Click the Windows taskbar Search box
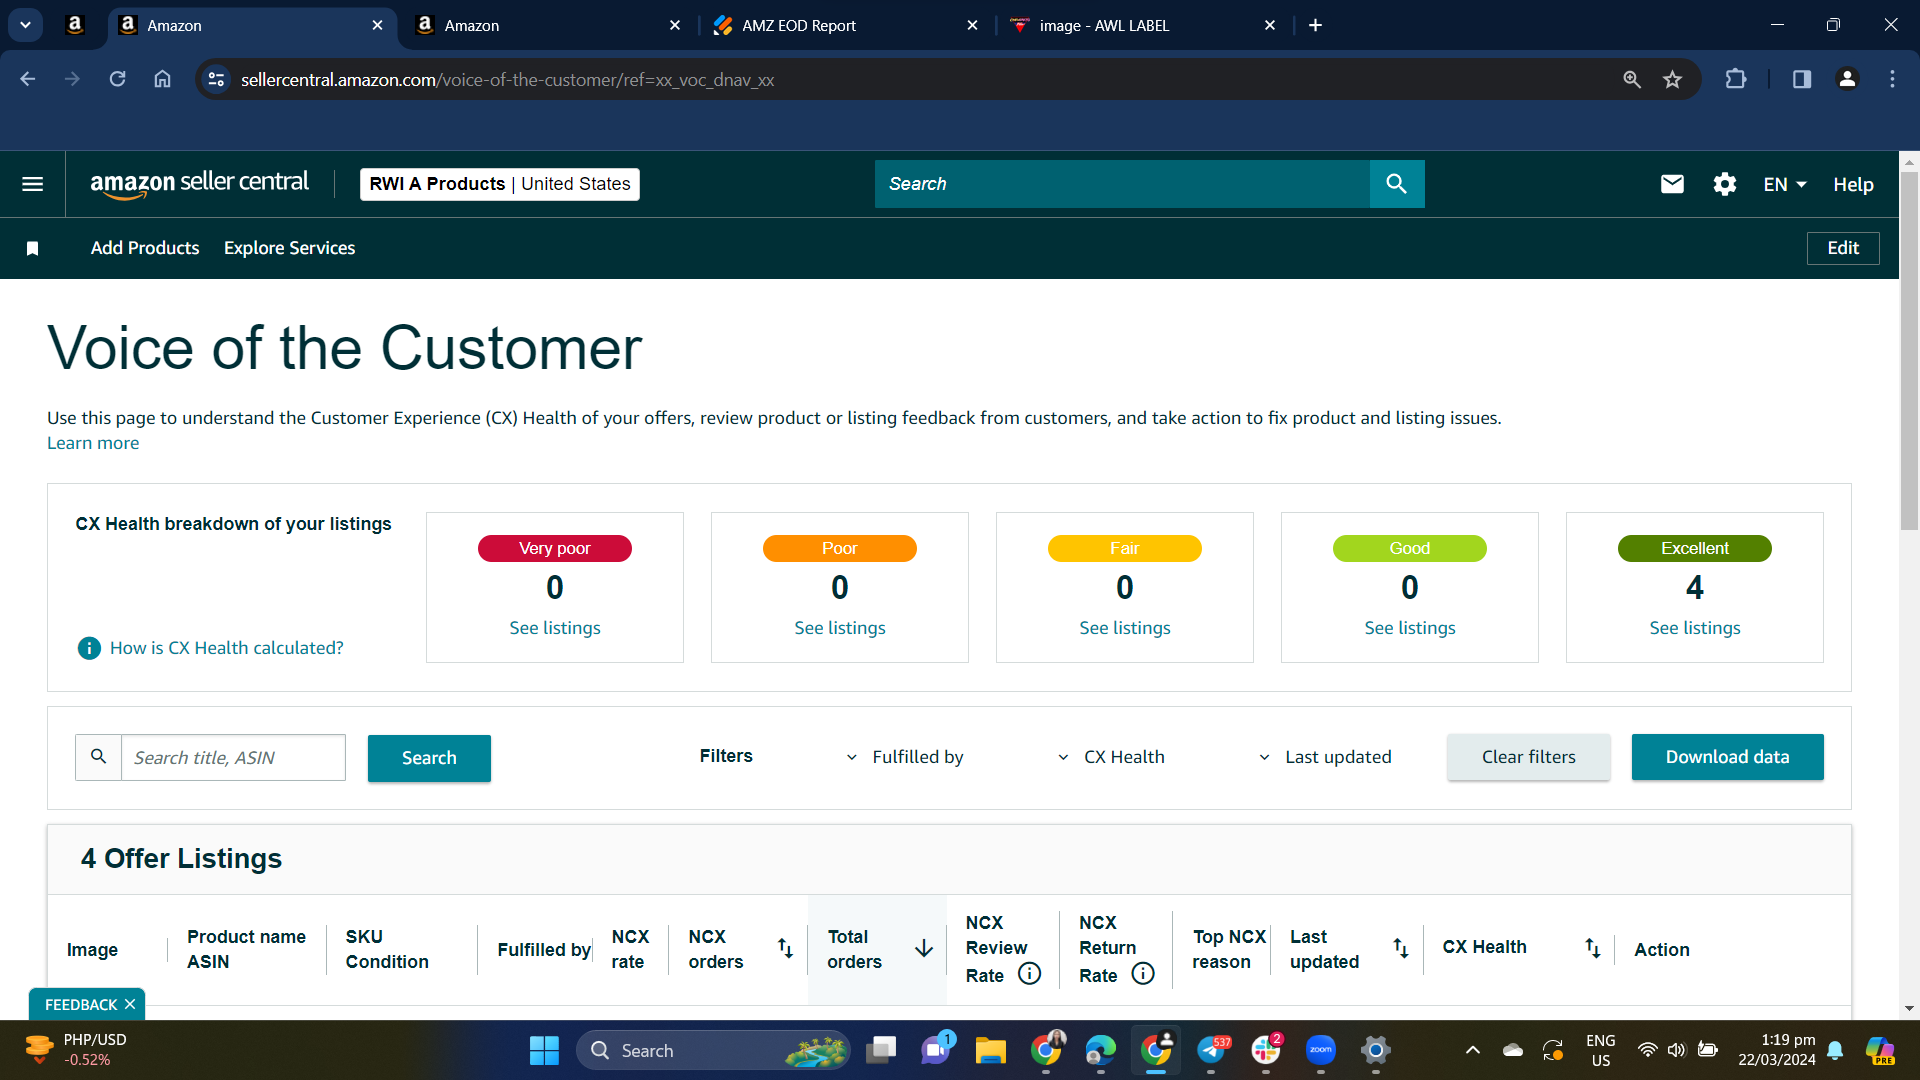The width and height of the screenshot is (1920, 1080). 712,1050
